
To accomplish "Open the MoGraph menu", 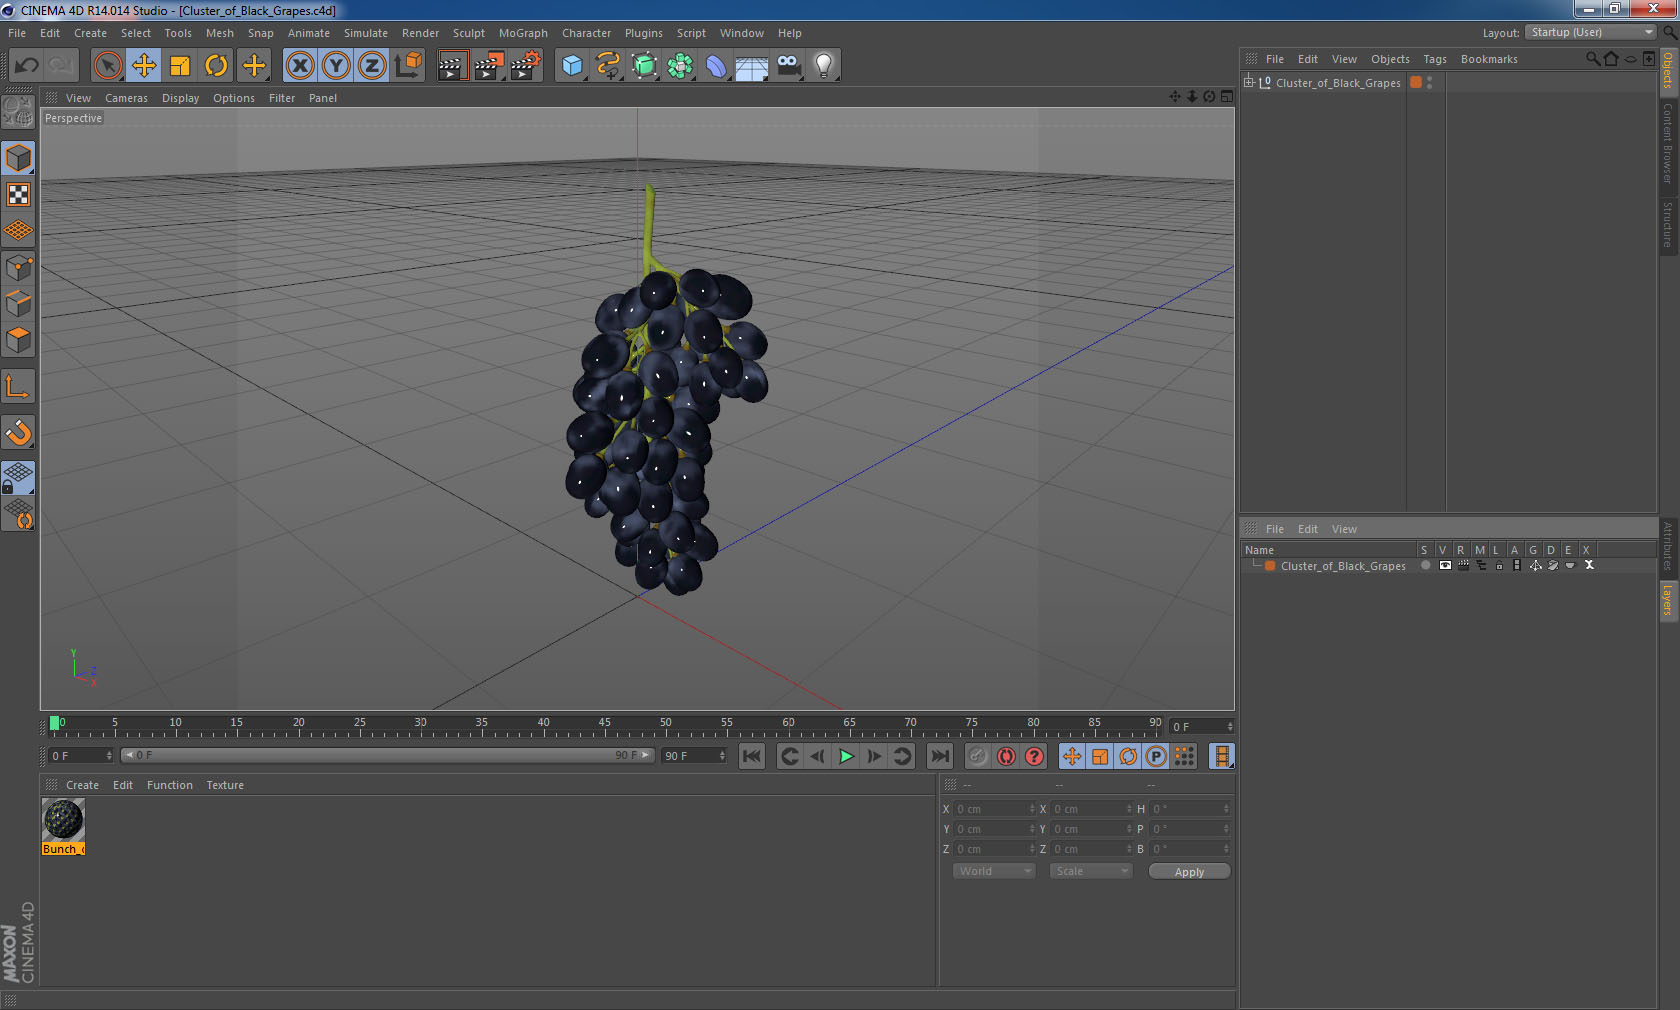I will pyautogui.click(x=523, y=33).
